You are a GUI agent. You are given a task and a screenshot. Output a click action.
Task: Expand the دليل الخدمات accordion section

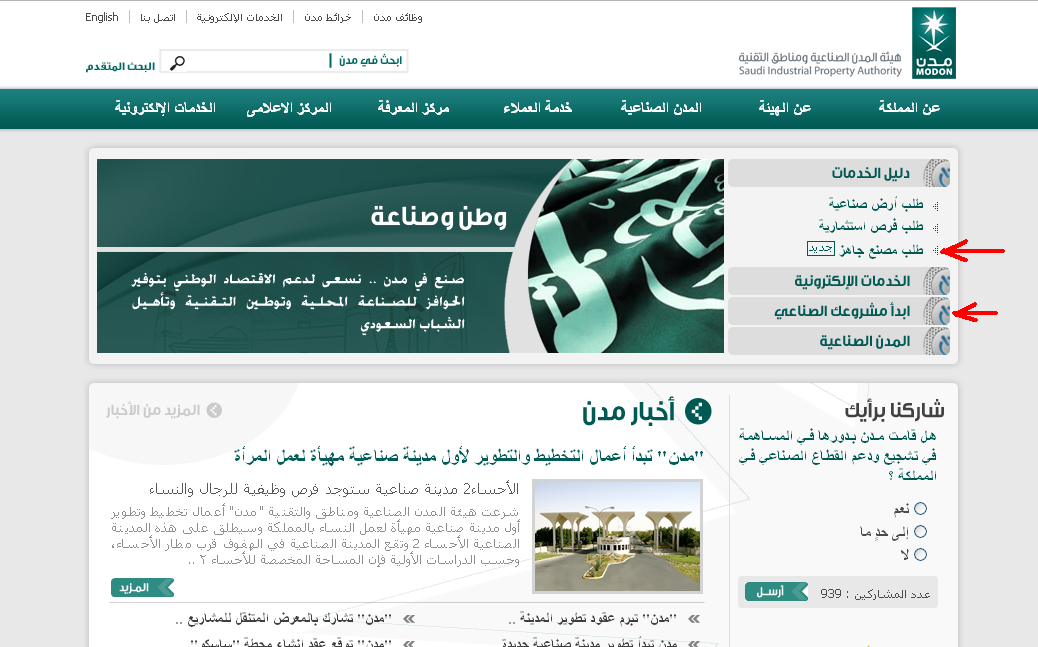tap(839, 174)
